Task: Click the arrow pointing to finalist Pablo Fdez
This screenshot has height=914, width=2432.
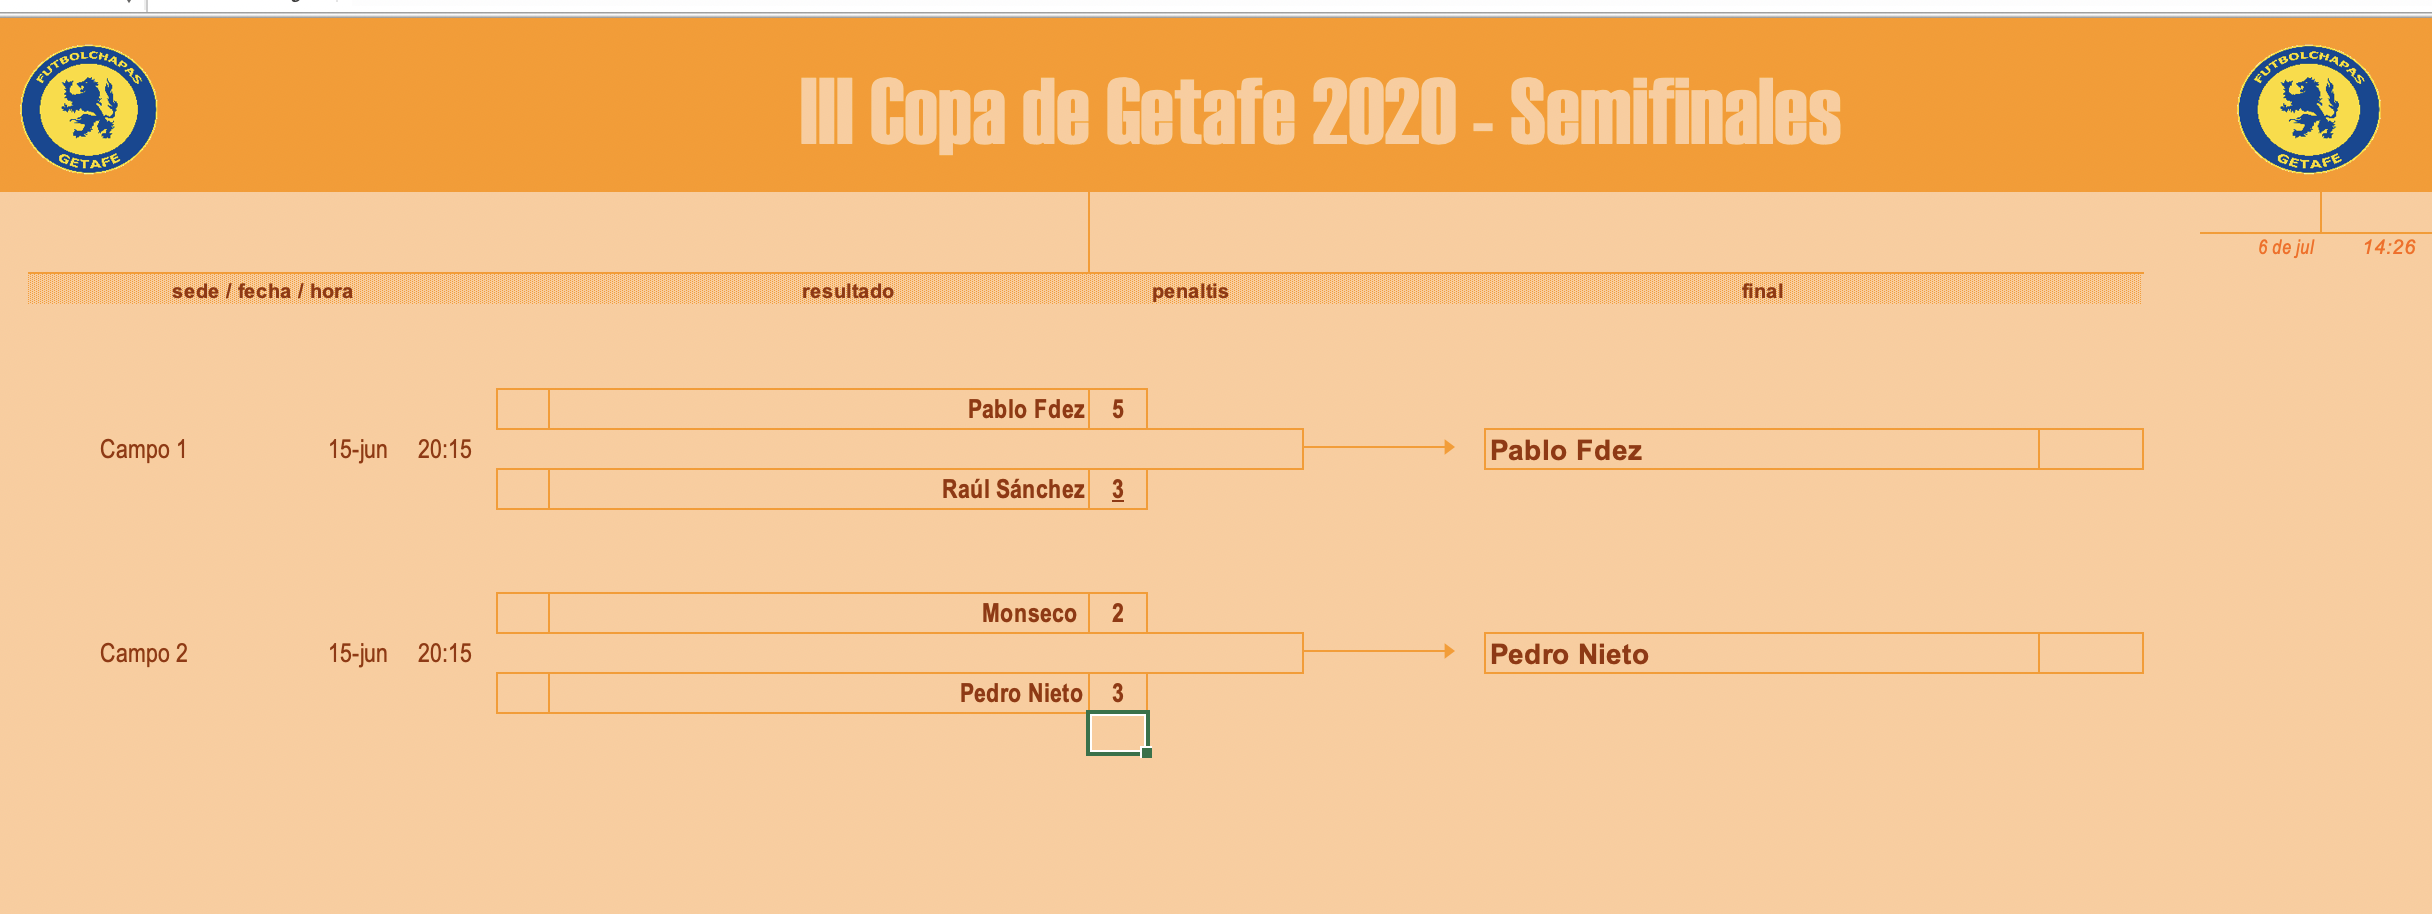Action: pyautogui.click(x=1378, y=447)
